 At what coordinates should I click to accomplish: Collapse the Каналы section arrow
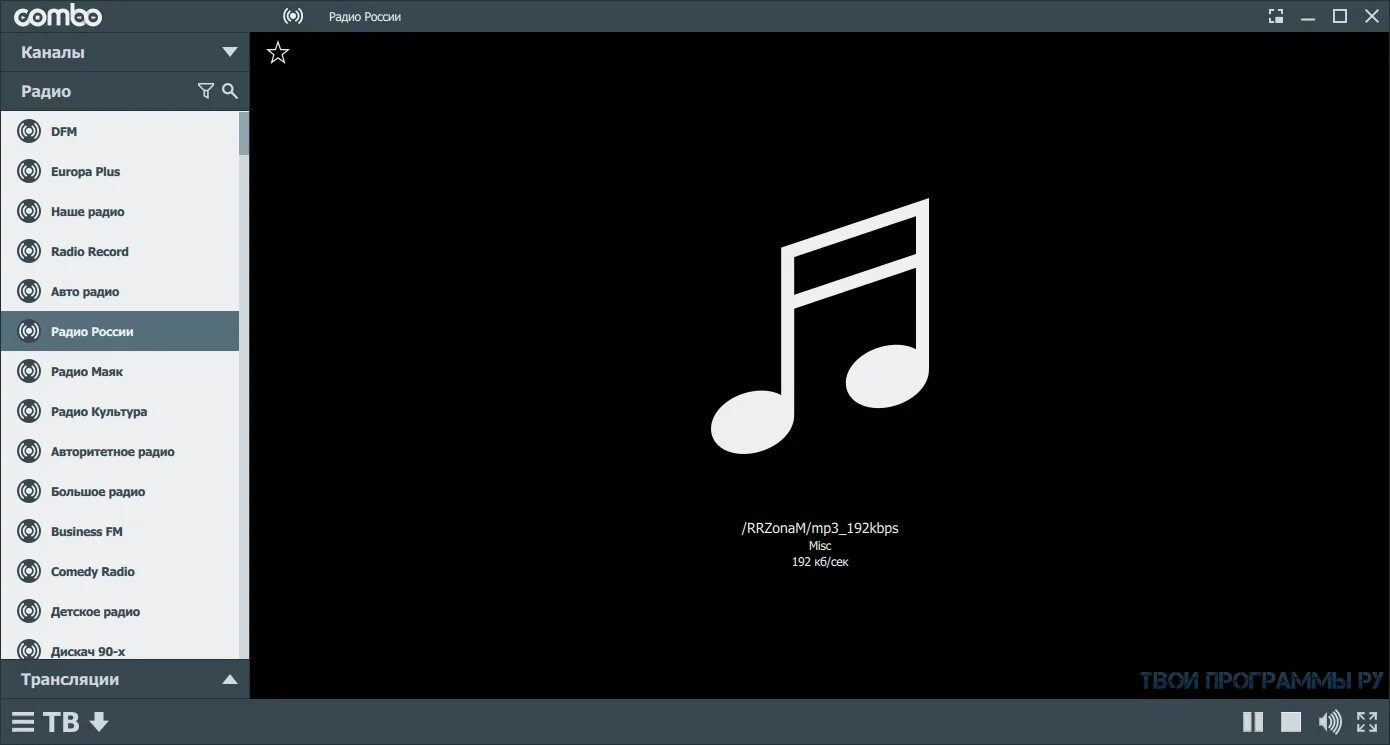click(x=230, y=52)
